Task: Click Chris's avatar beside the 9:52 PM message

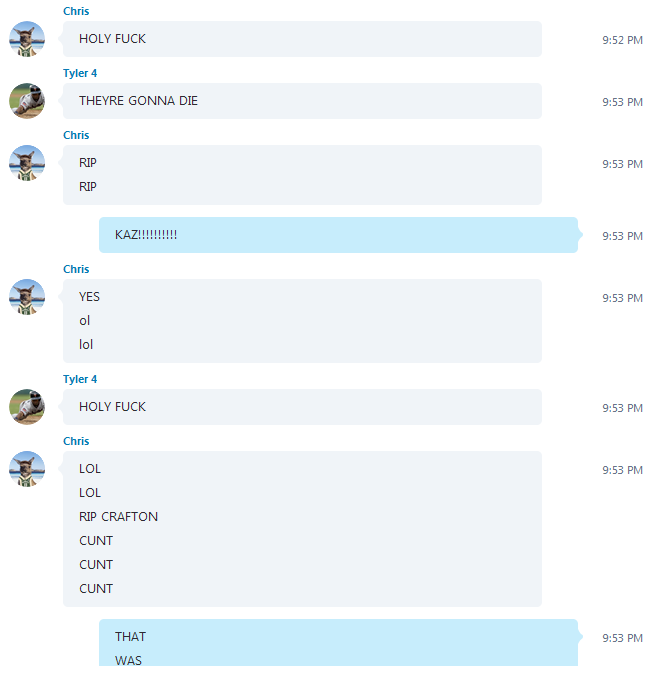Action: pyautogui.click(x=27, y=39)
